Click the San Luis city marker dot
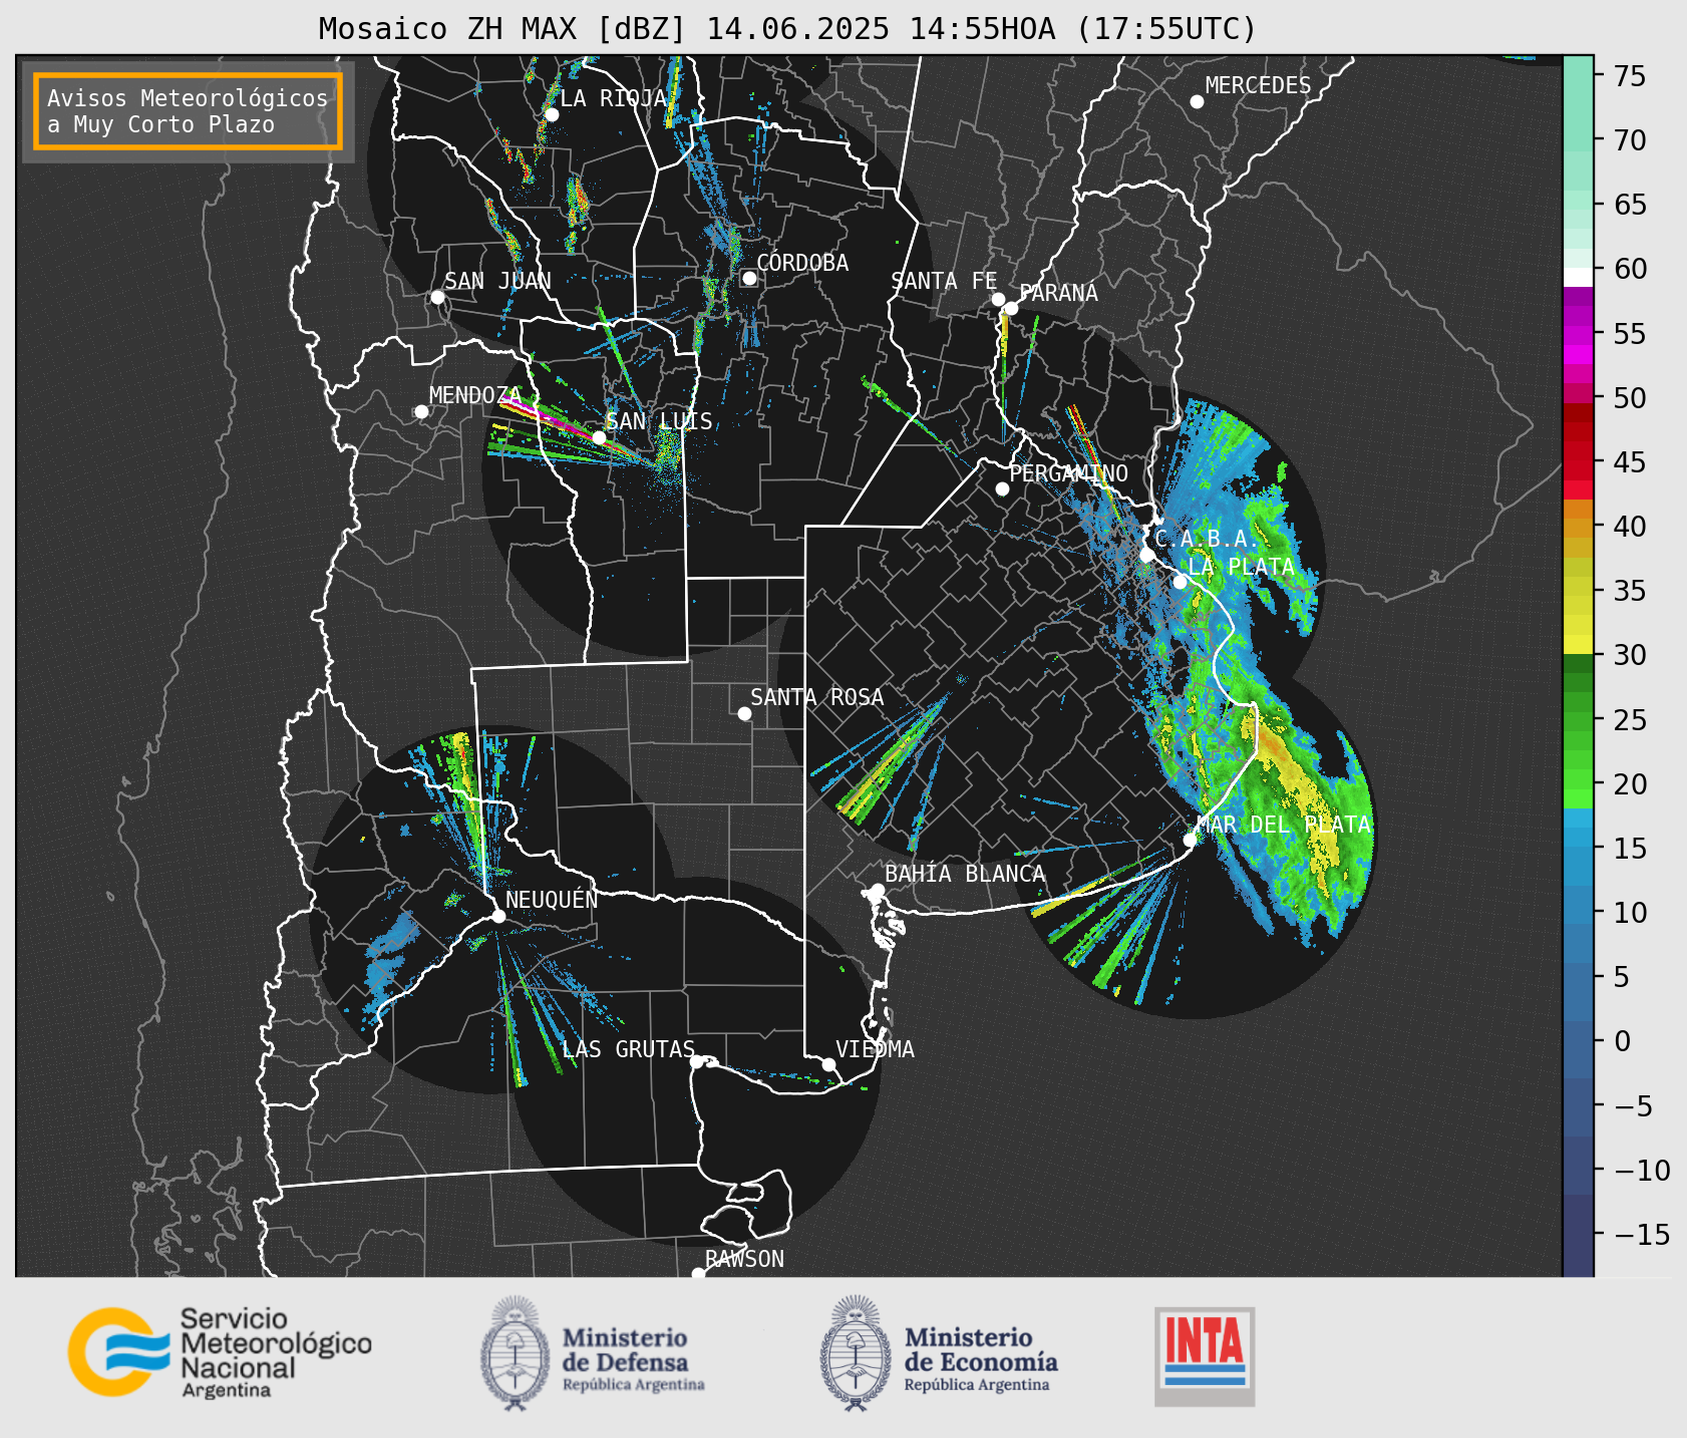 point(599,437)
